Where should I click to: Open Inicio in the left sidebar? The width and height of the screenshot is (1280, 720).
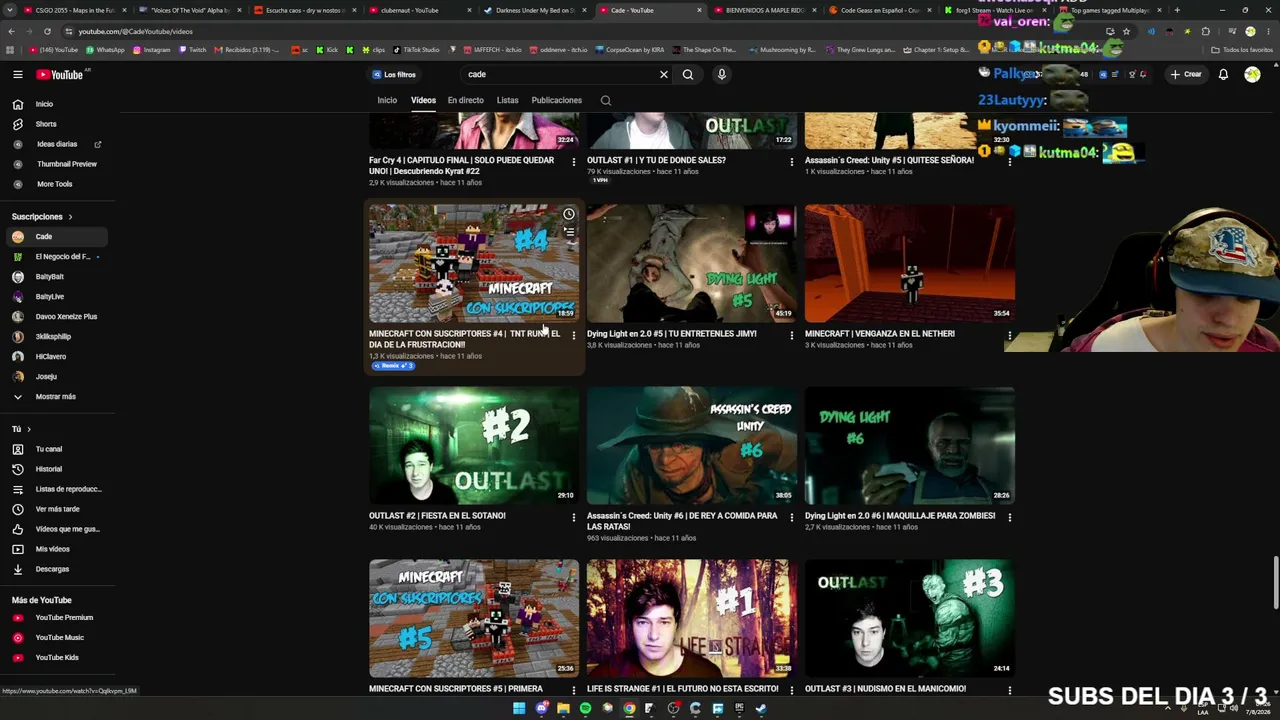tap(55, 104)
